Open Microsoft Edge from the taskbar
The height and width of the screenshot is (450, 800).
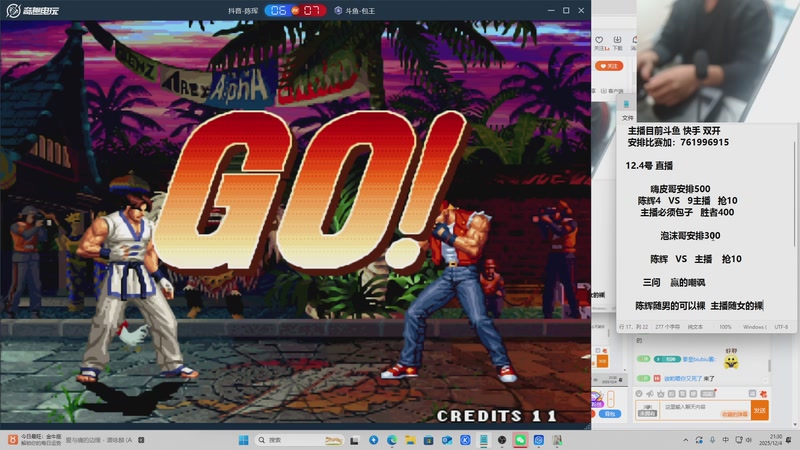[x=392, y=440]
